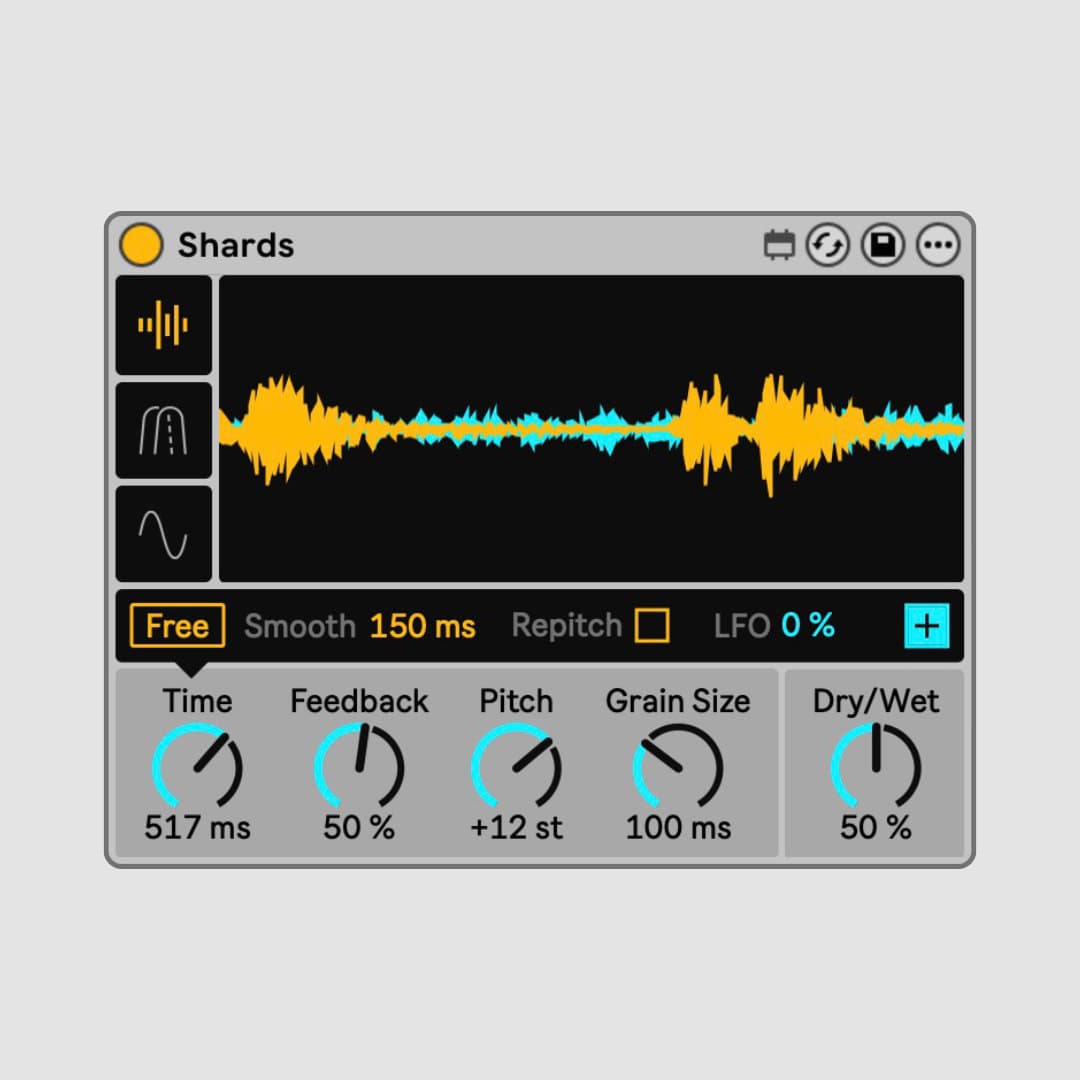The width and height of the screenshot is (1080, 1080).
Task: Open the device options via dots icon
Action: (x=938, y=244)
